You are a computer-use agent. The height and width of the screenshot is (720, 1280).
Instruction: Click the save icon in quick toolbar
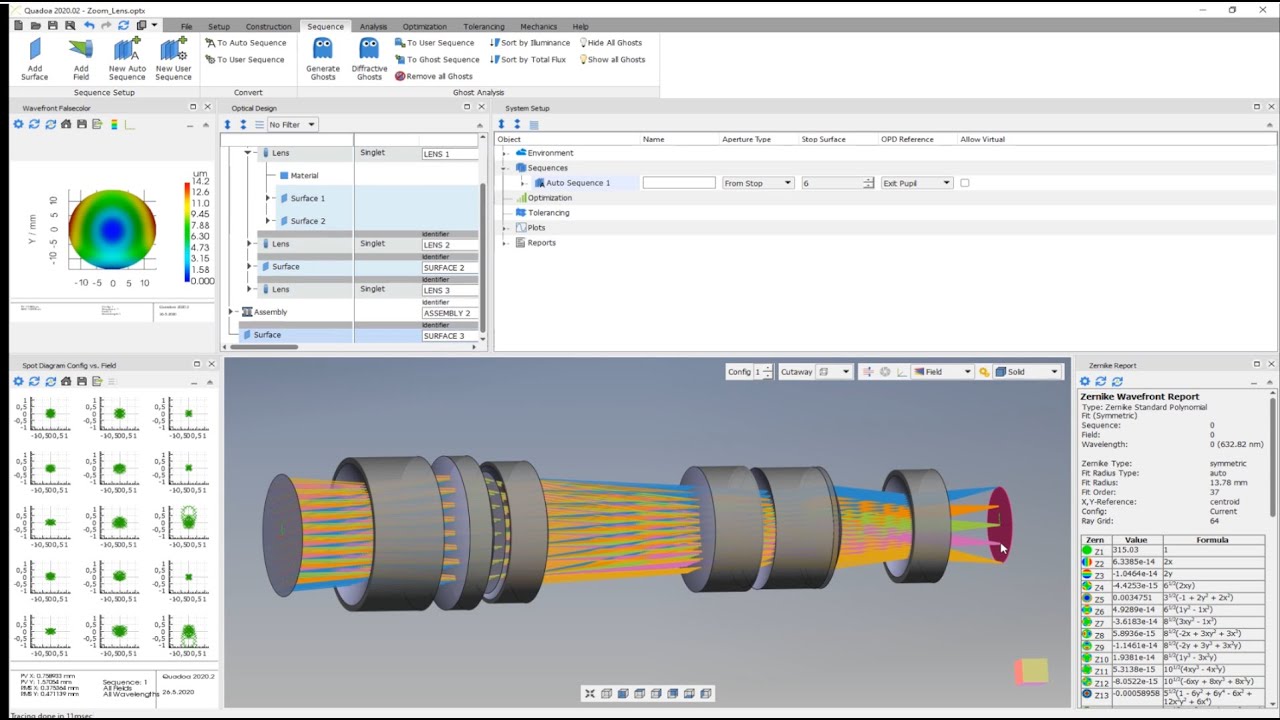[53, 25]
